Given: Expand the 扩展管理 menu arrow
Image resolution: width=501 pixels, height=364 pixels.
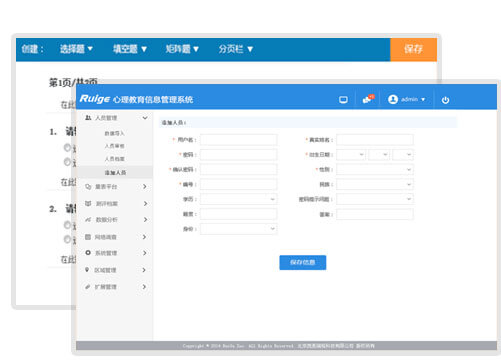Looking at the screenshot, I should point(144,287).
